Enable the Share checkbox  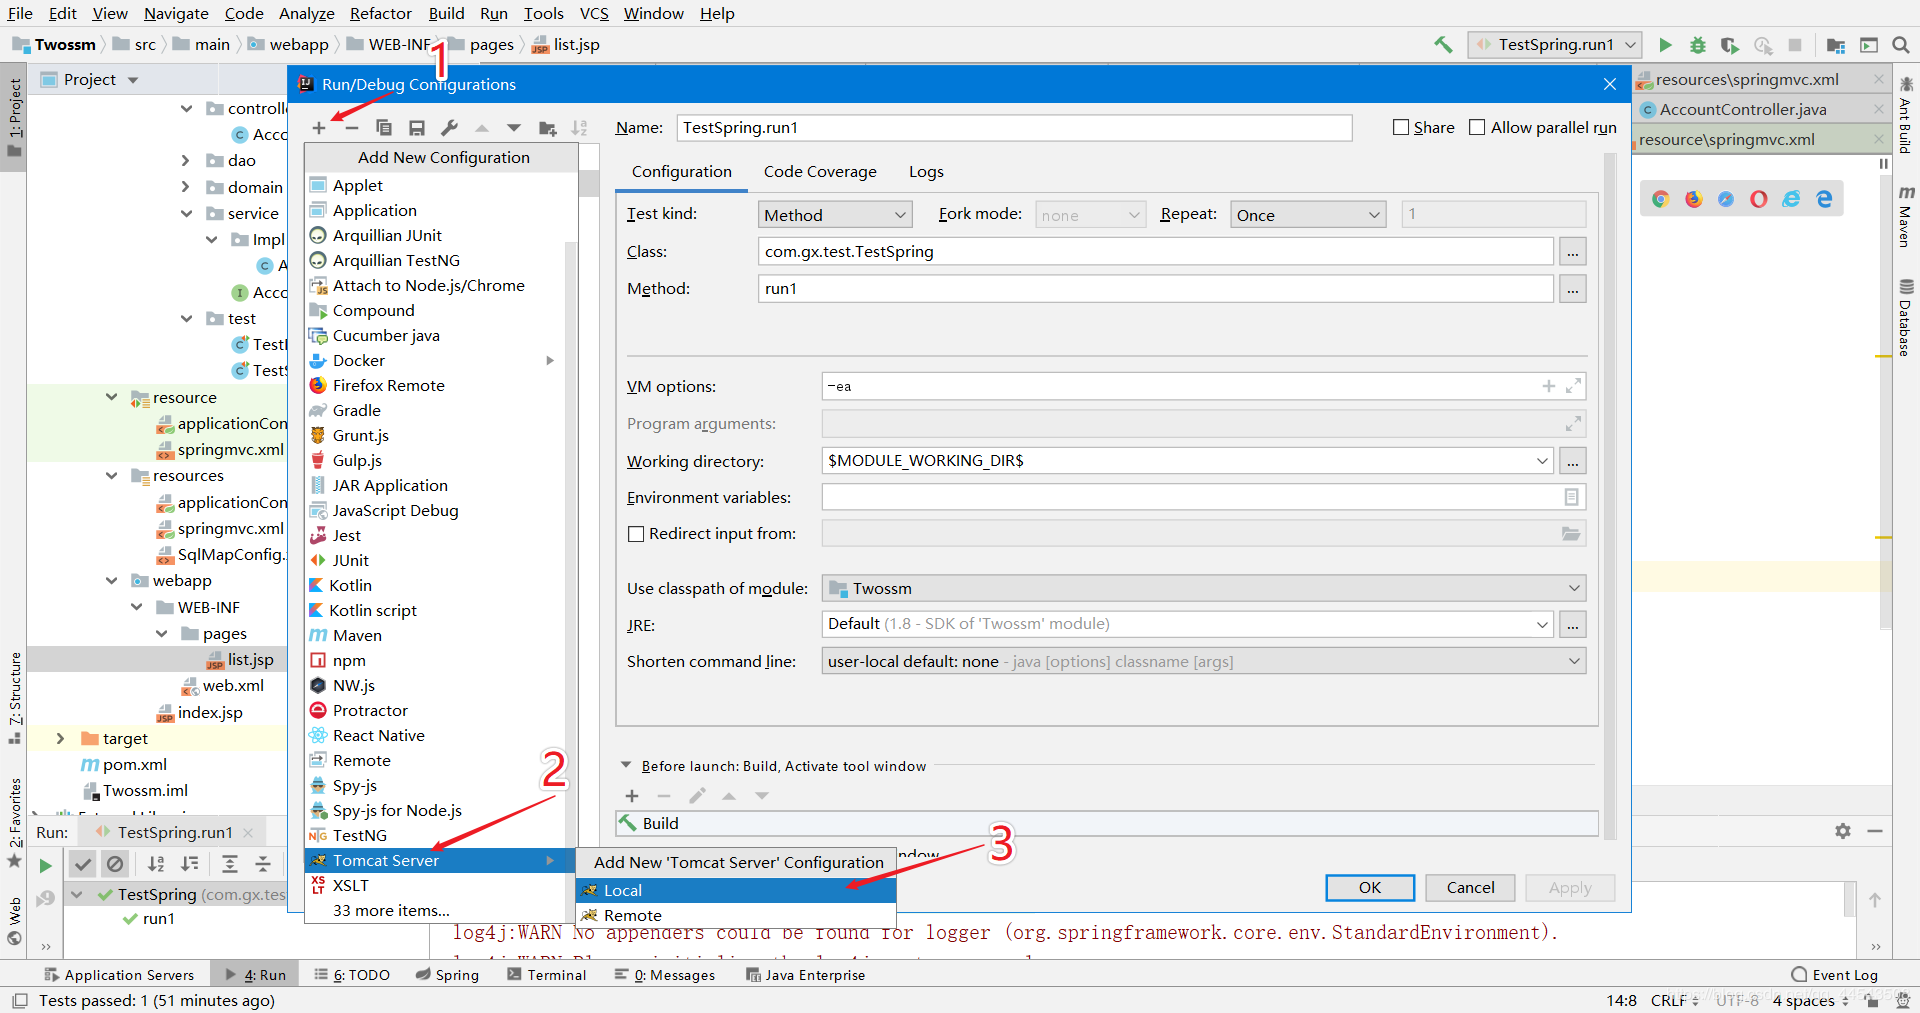pyautogui.click(x=1401, y=127)
